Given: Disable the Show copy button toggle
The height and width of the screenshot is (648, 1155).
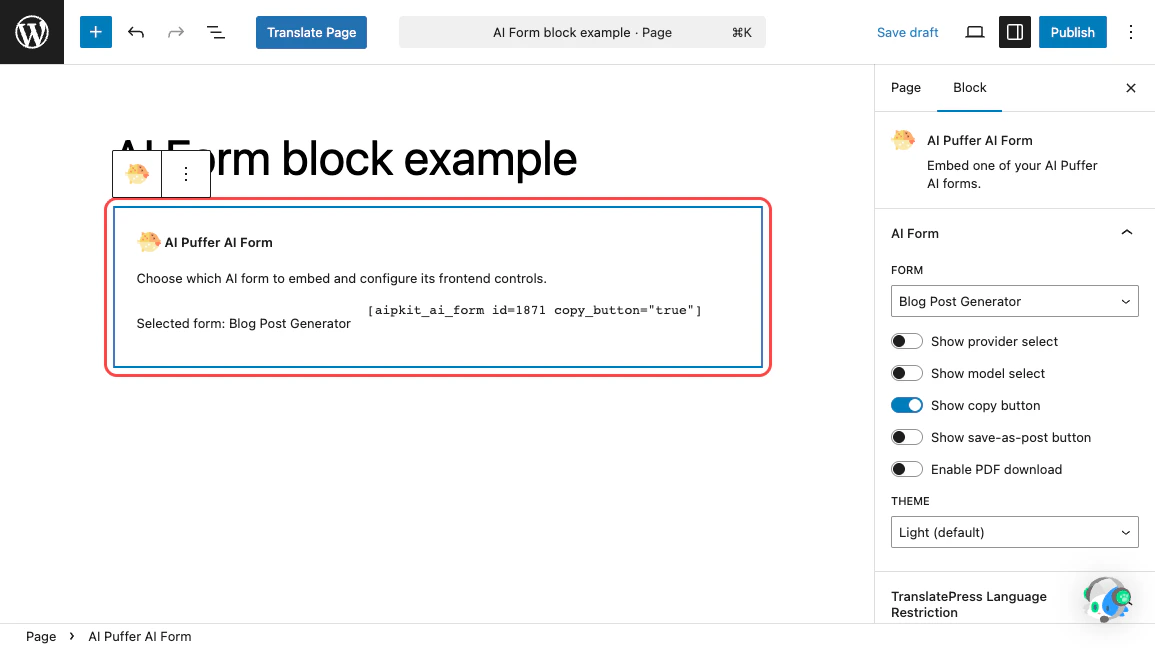Looking at the screenshot, I should (x=907, y=405).
